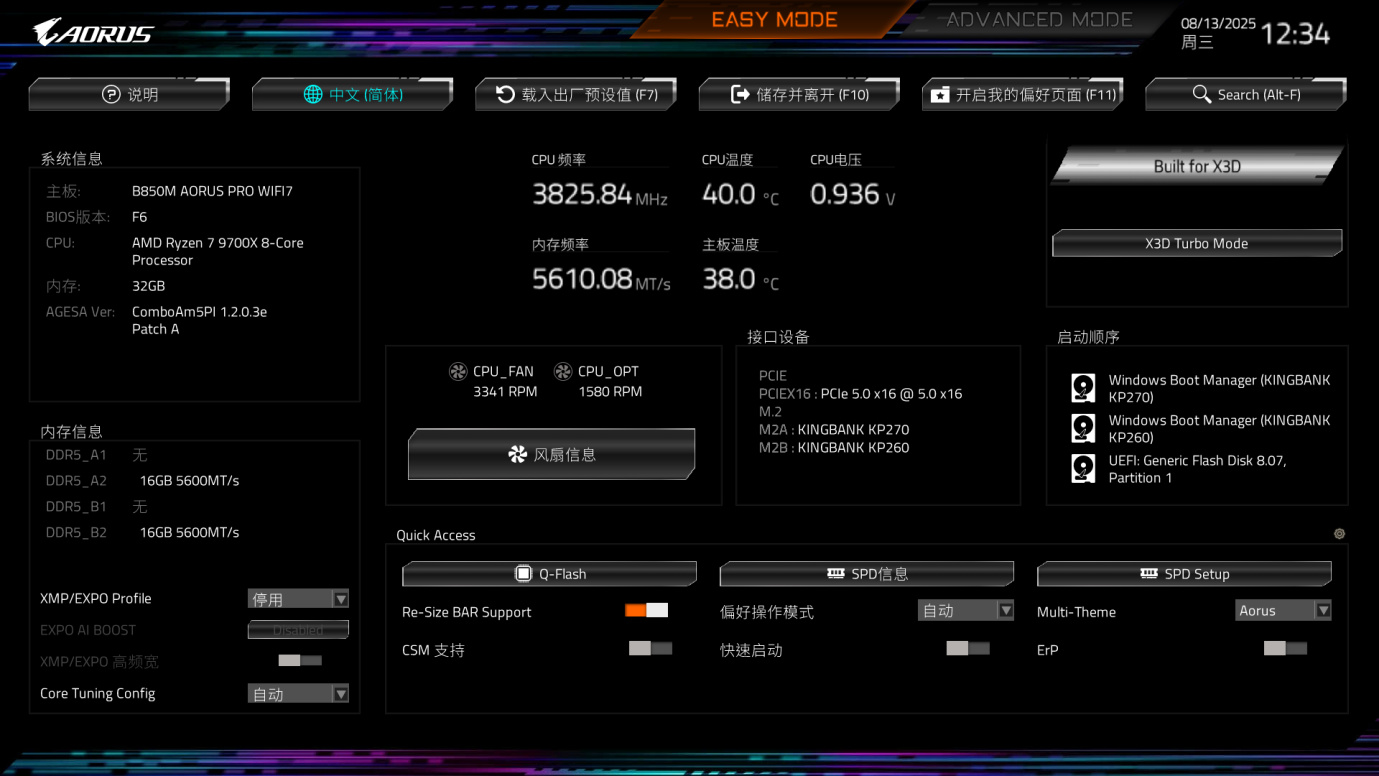The width and height of the screenshot is (1379, 776).
Task: Switch to the ADVANCED MODE tab
Action: coord(1039,20)
